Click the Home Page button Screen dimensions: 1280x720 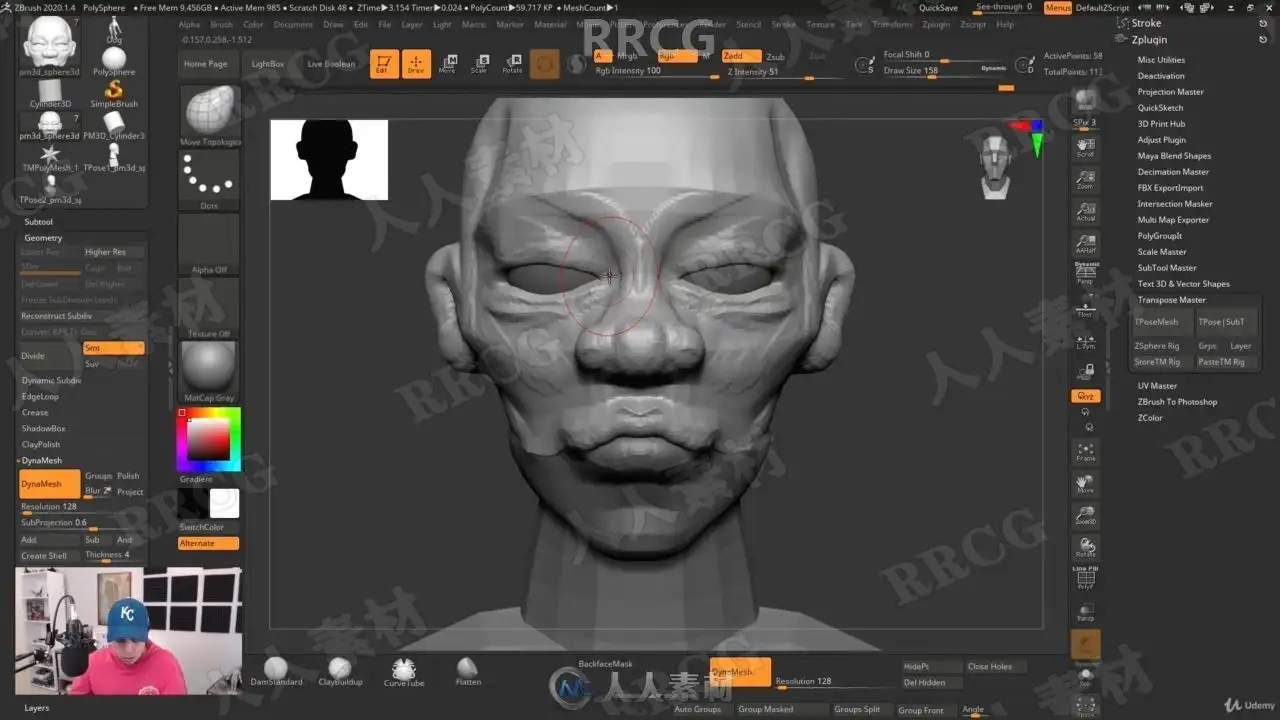click(205, 64)
